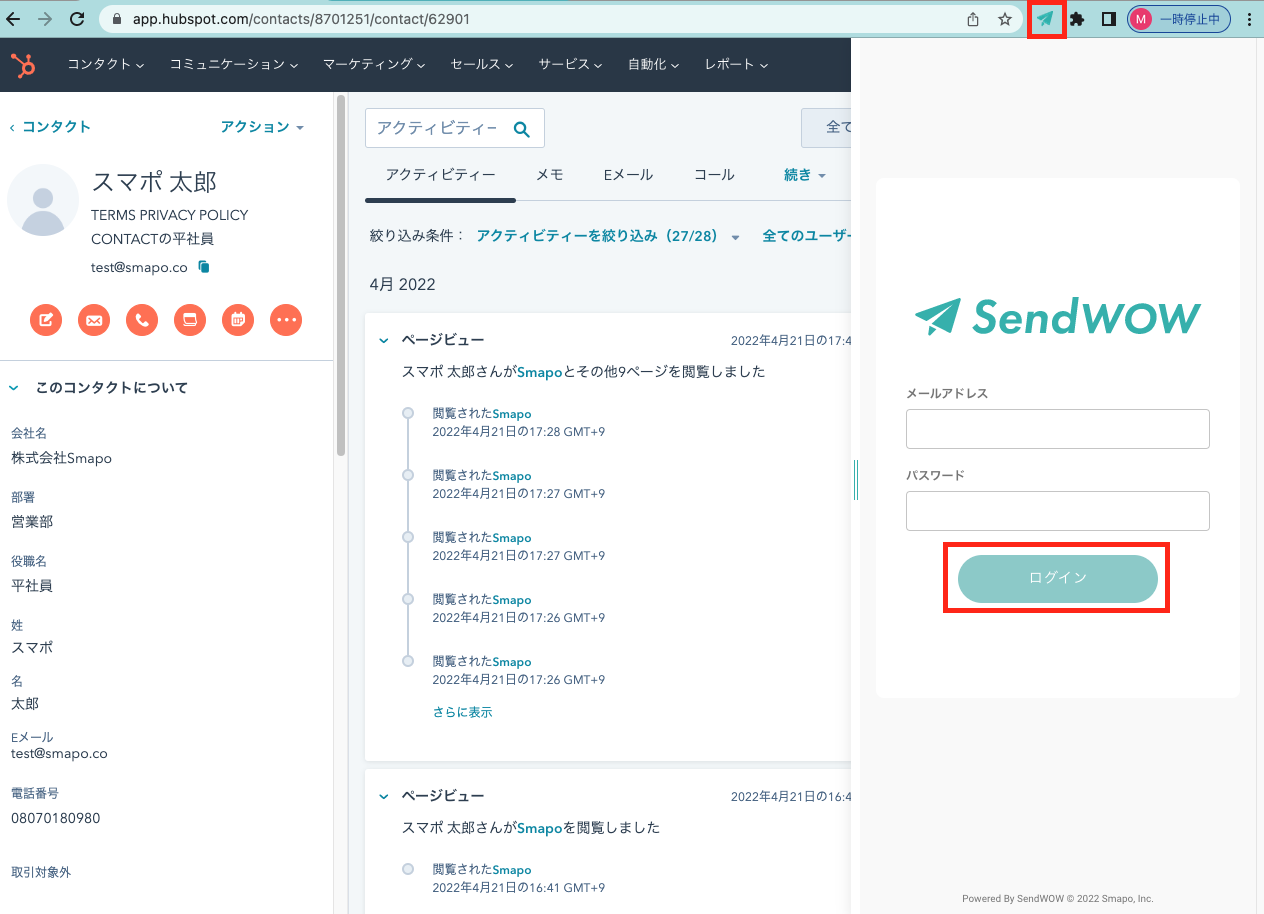Compose an email with the orange envelope icon
The width and height of the screenshot is (1264, 914).
pos(94,320)
